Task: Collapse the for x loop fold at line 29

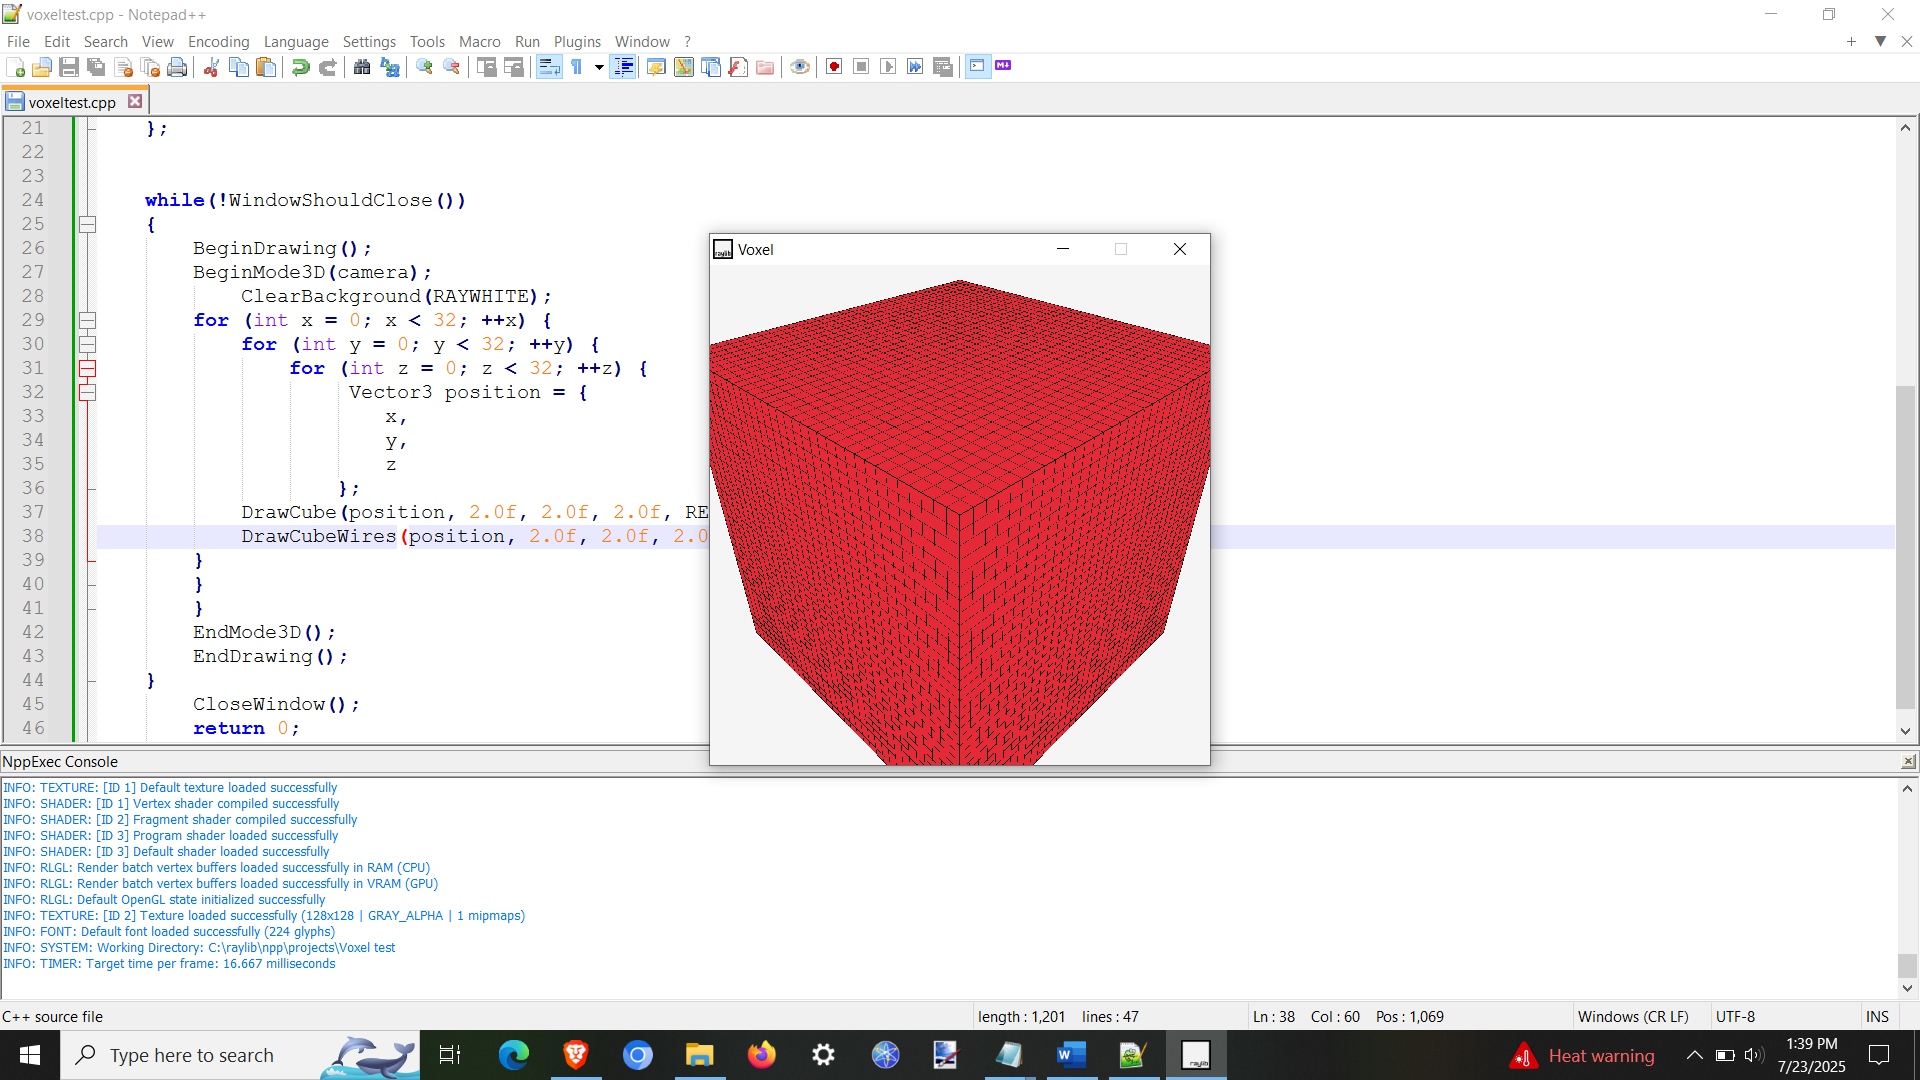Action: tap(88, 320)
